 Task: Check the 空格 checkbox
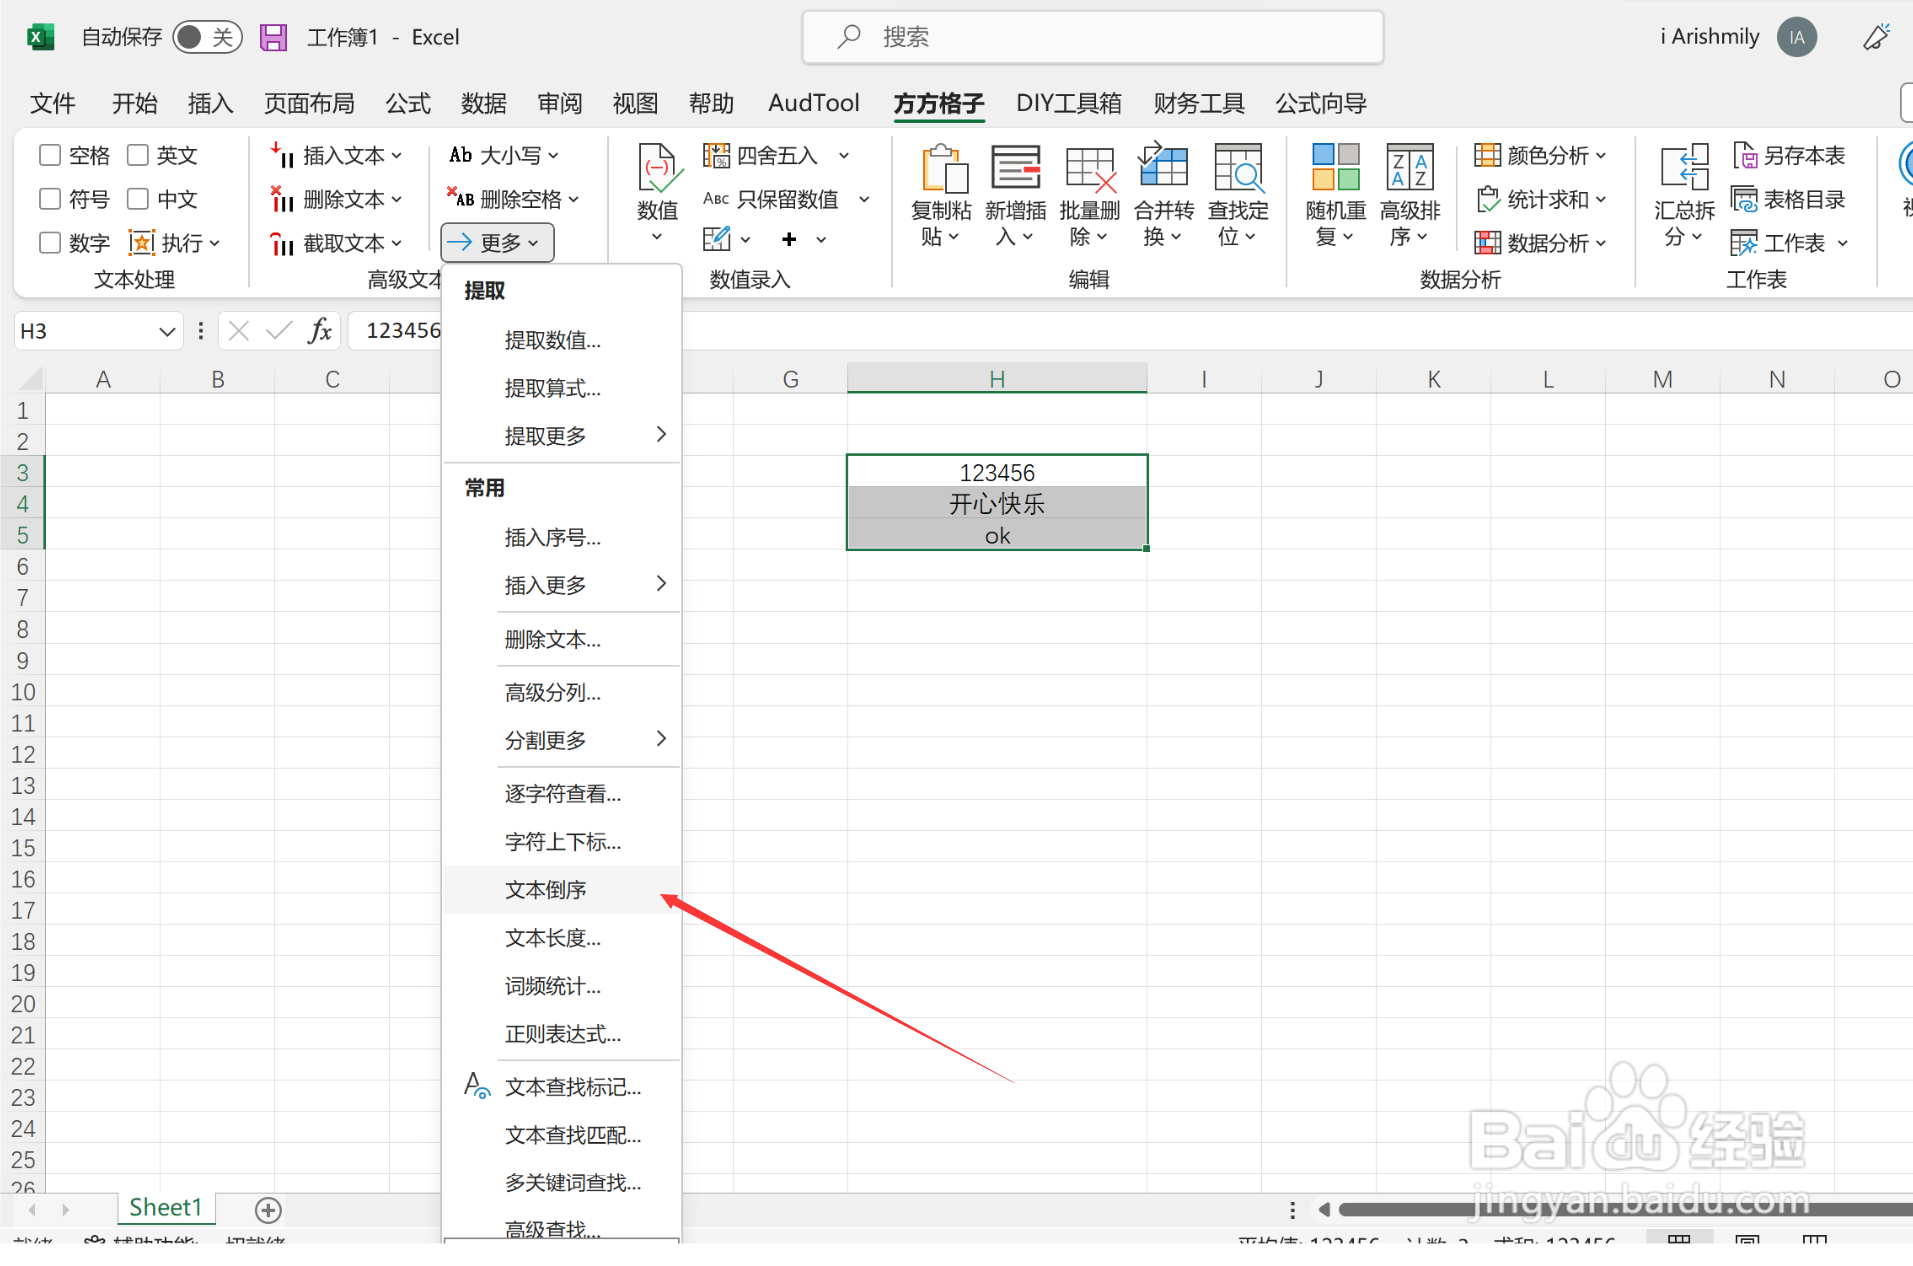point(50,155)
